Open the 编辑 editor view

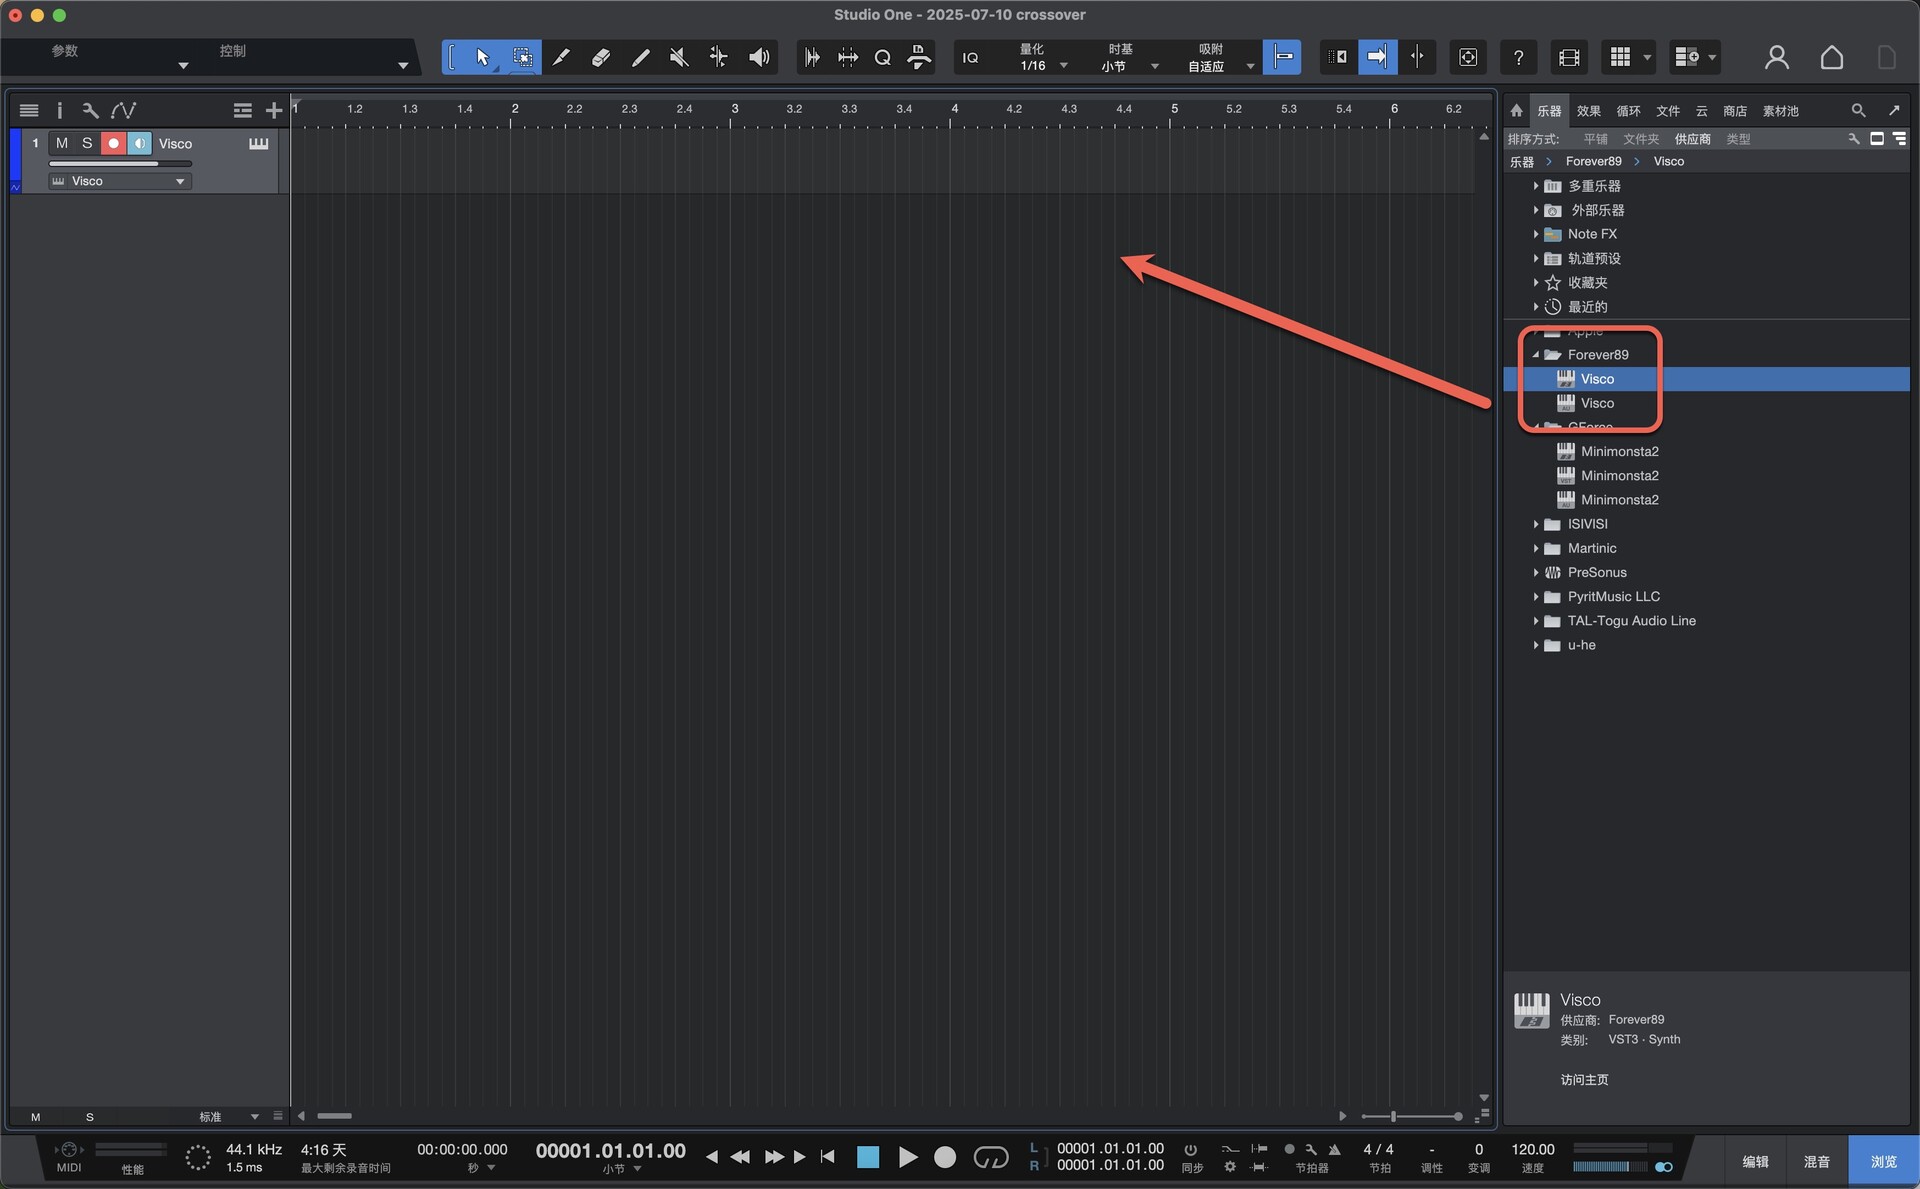1755,1161
